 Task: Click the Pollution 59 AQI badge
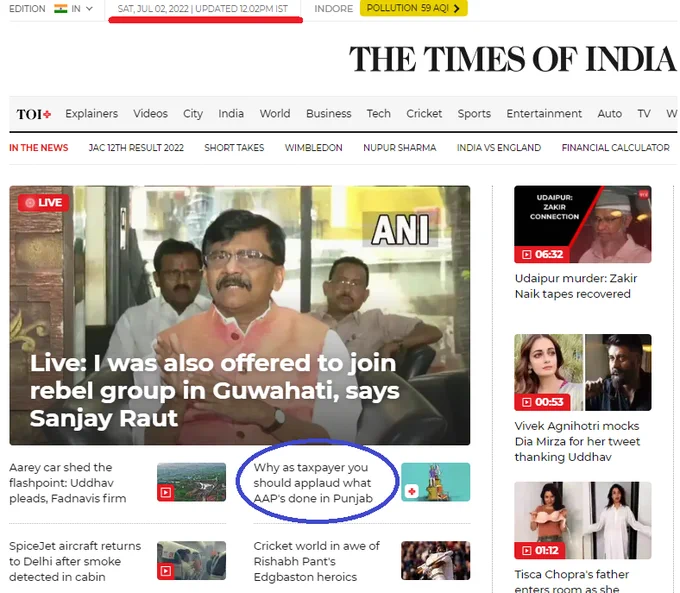click(x=413, y=8)
